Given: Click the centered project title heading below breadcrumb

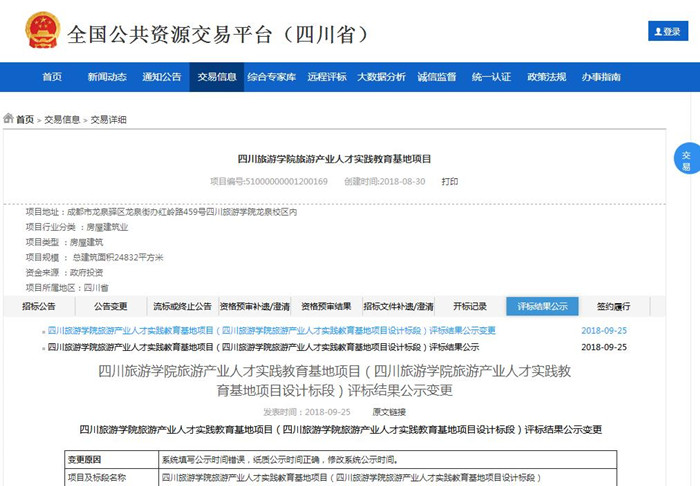Looking at the screenshot, I should click(x=334, y=159).
